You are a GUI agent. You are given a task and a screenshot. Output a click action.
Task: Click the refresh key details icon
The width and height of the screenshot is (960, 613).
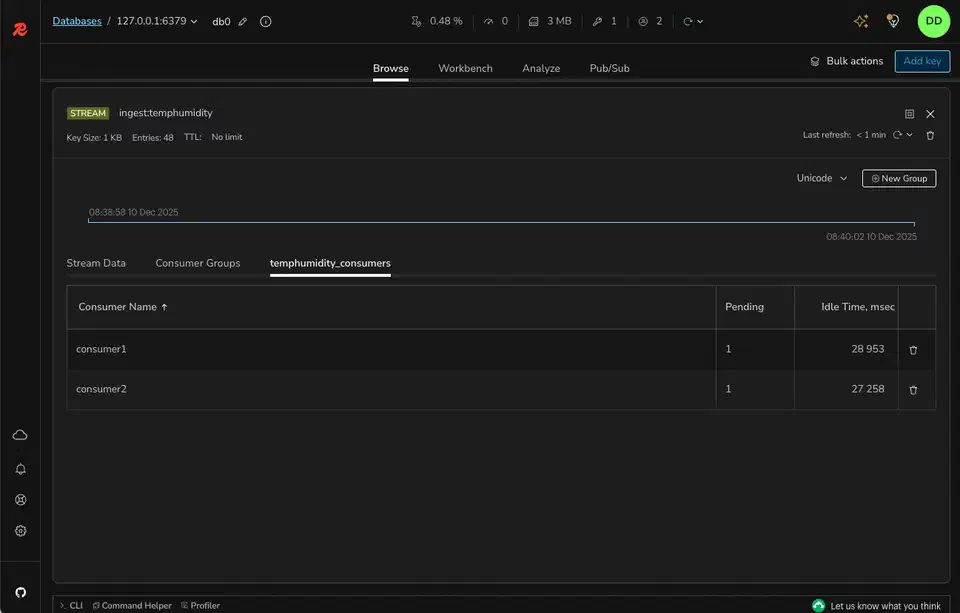click(x=897, y=133)
